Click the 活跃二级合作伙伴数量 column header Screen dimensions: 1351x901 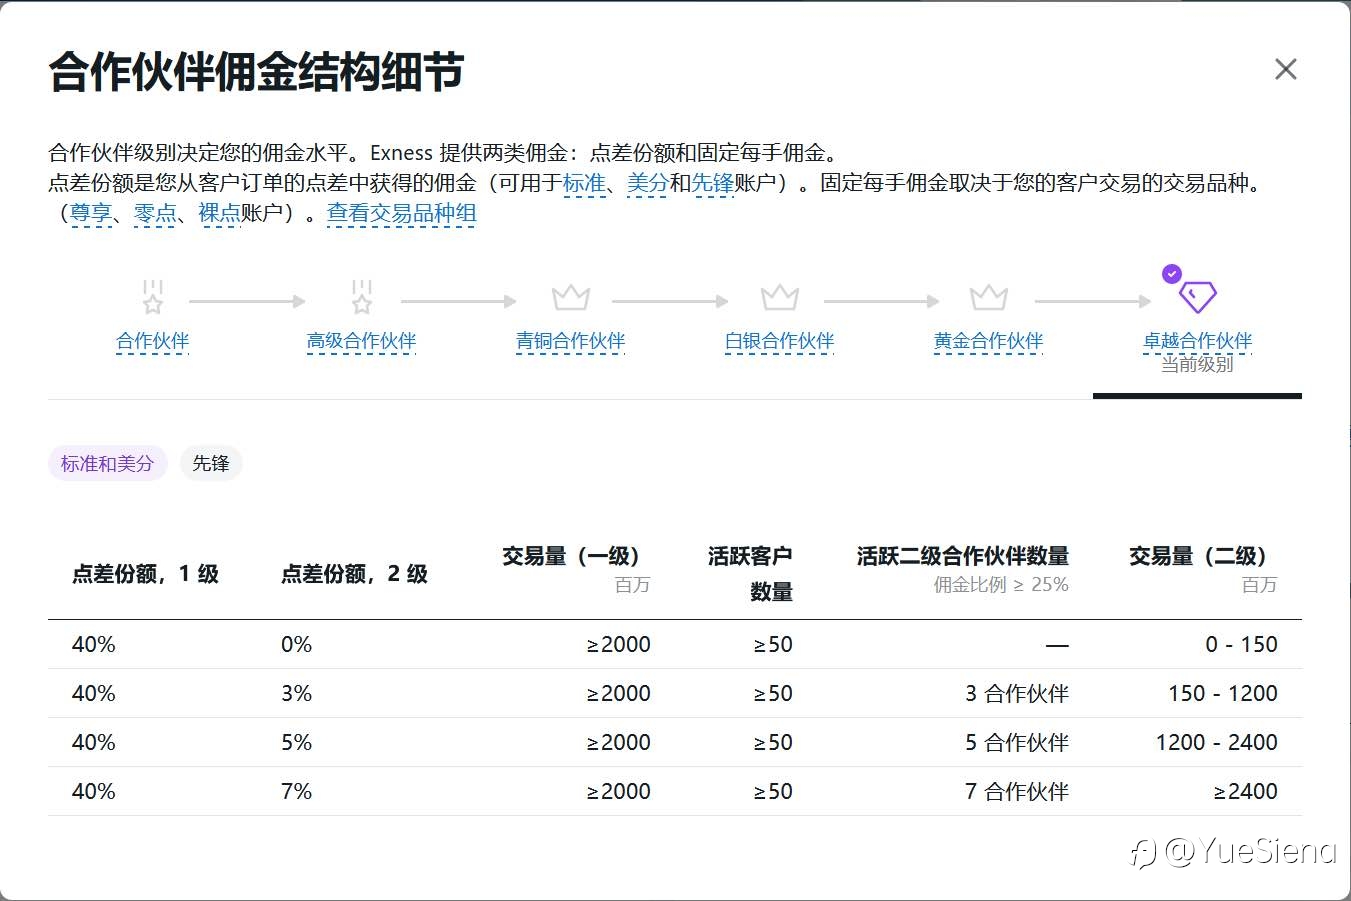962,556
